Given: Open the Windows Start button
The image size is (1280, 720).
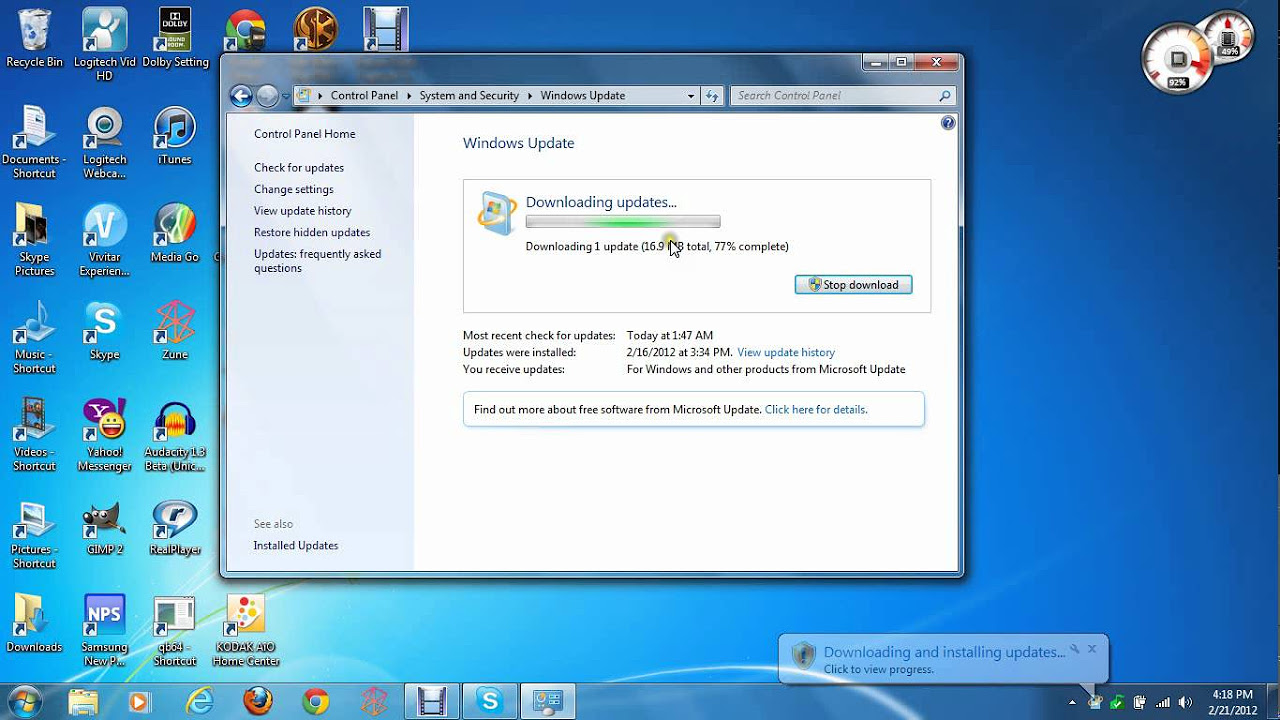Looking at the screenshot, I should tap(24, 702).
